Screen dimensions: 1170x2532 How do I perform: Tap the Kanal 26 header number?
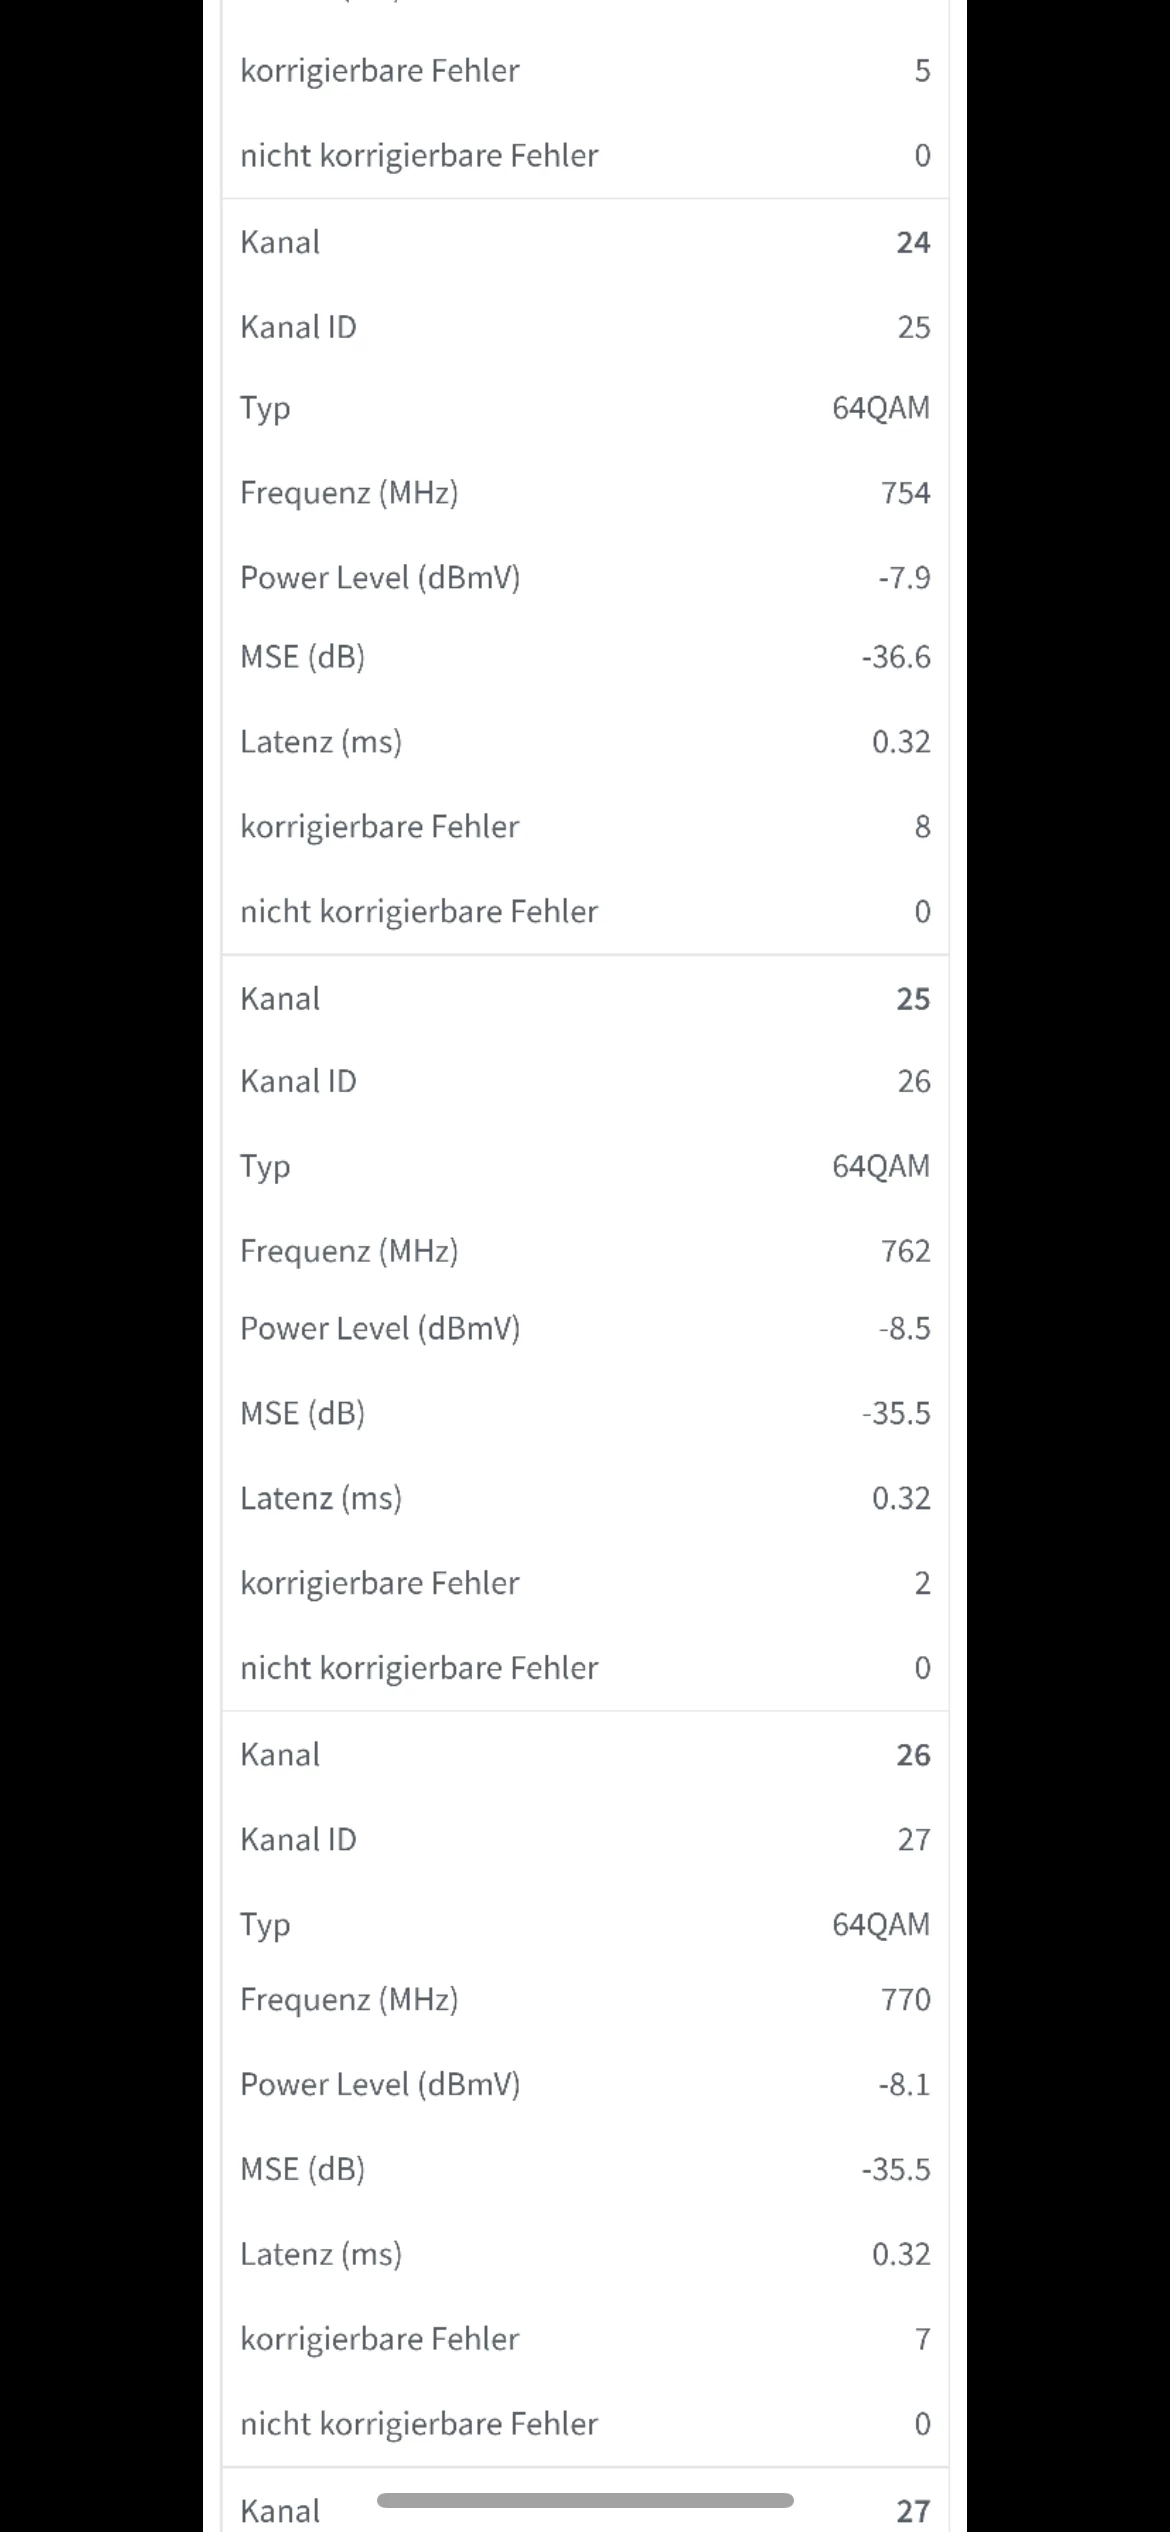coord(912,1755)
